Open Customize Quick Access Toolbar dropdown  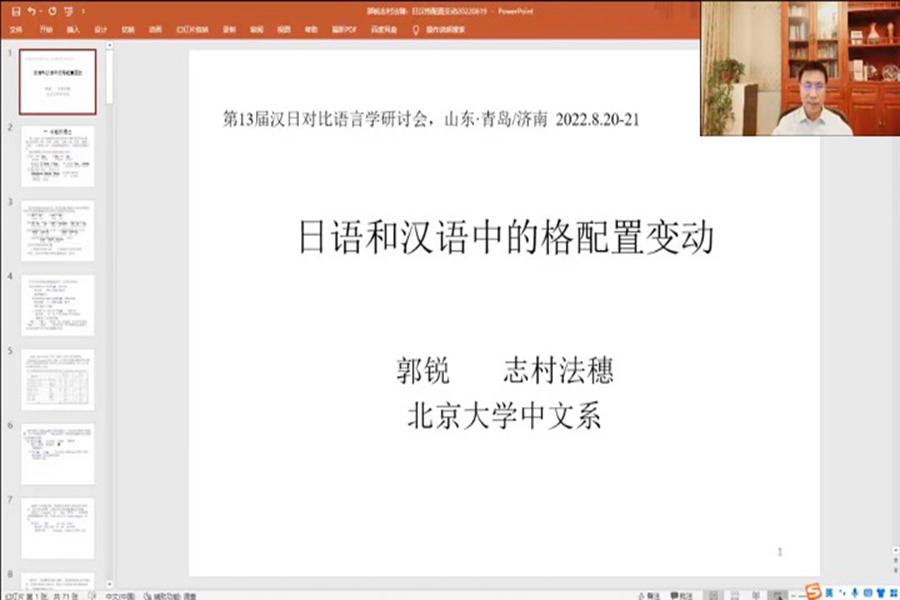click(83, 11)
